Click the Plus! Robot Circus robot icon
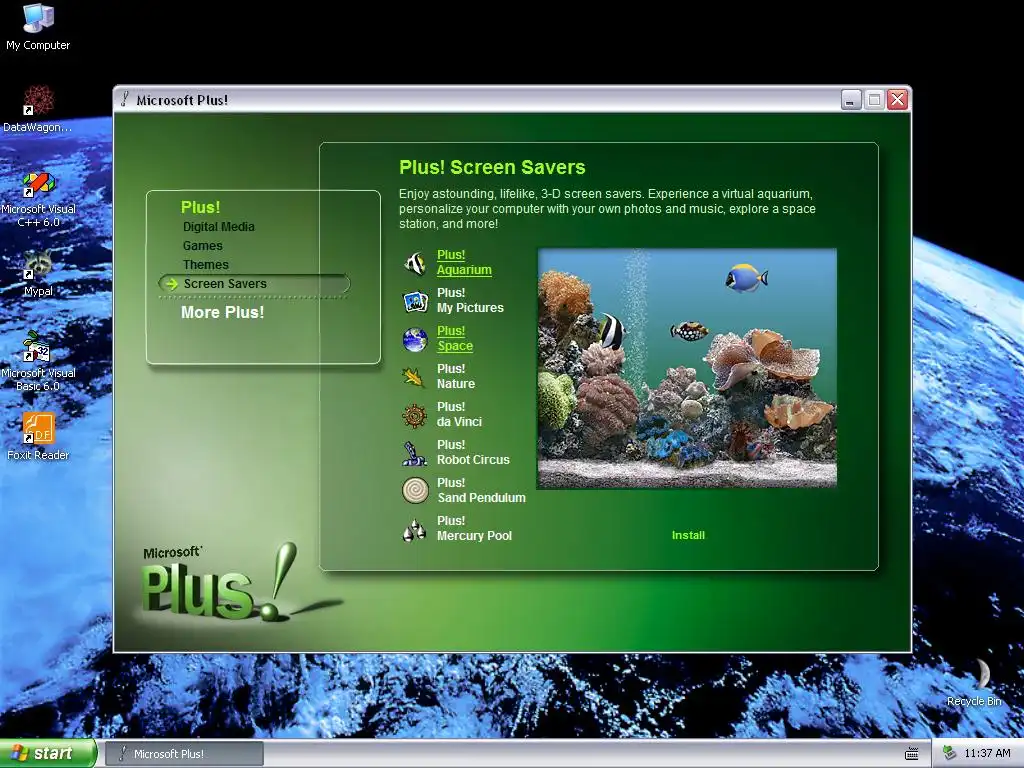The width and height of the screenshot is (1024, 768). (x=415, y=453)
